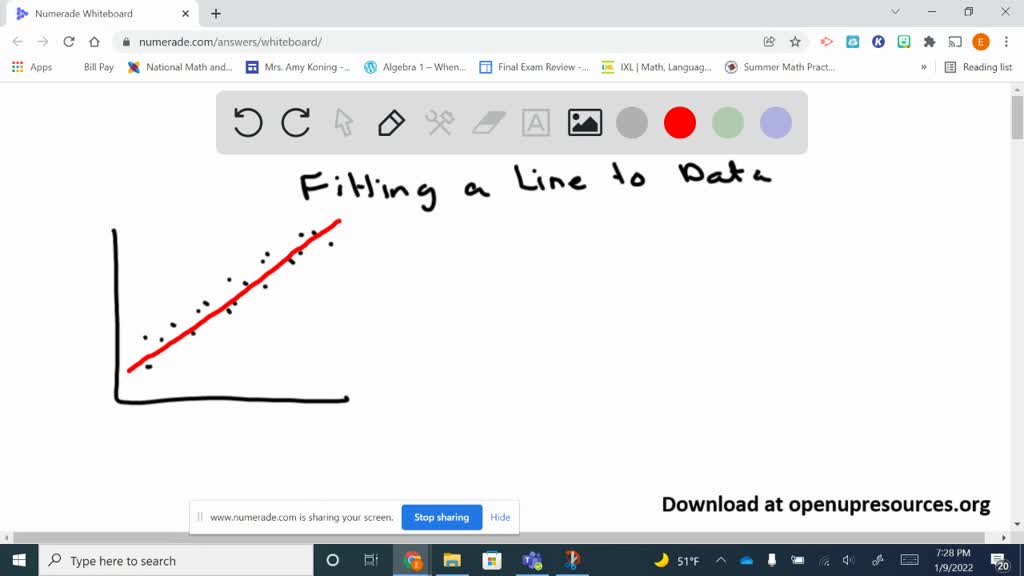The width and height of the screenshot is (1024, 576).
Task: Select the red color swatch
Action: [x=679, y=122]
